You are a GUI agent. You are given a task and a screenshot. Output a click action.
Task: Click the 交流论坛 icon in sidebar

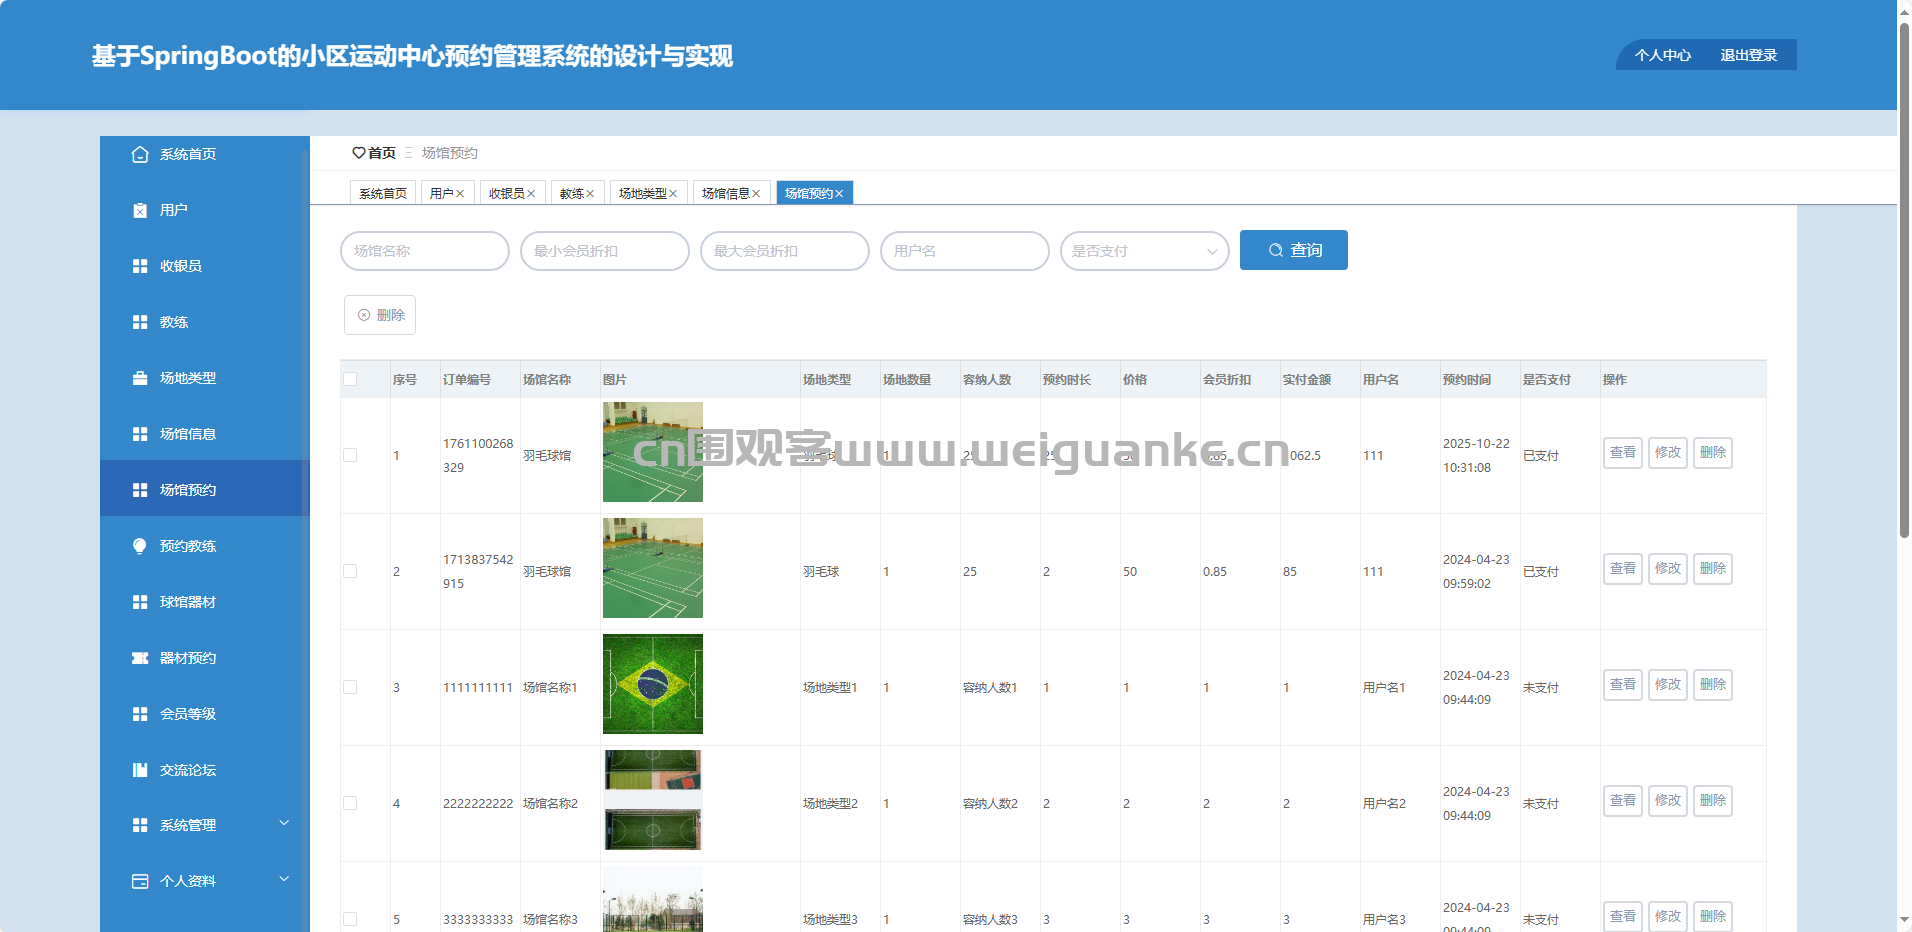(140, 770)
